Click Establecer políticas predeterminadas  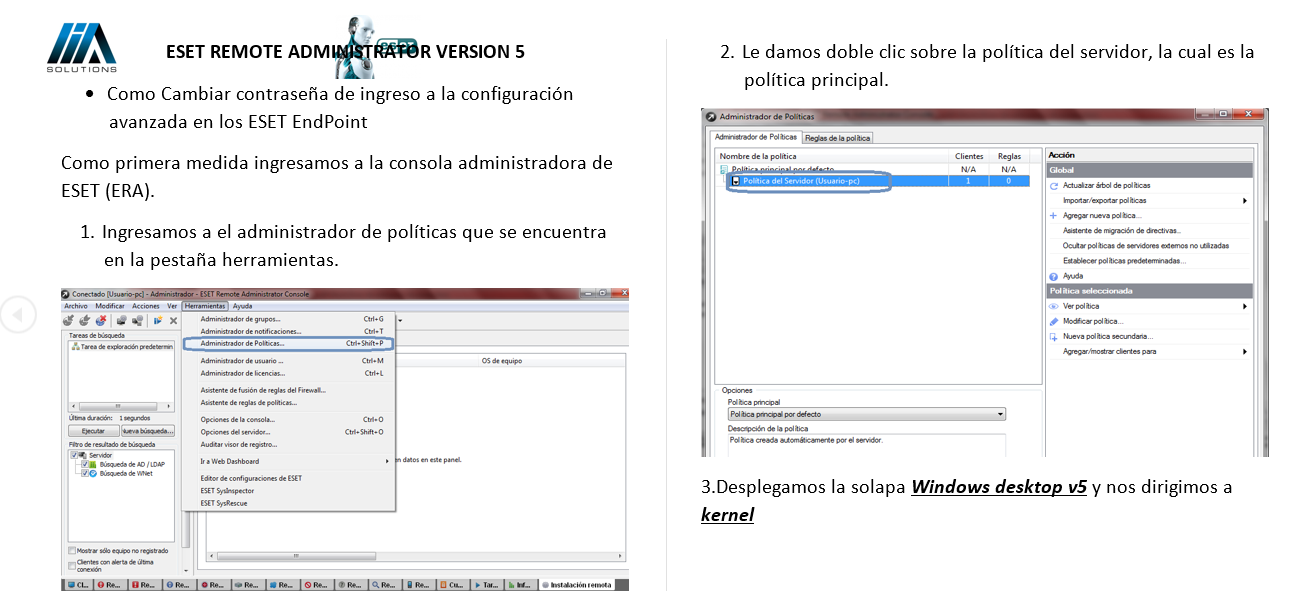1124,261
